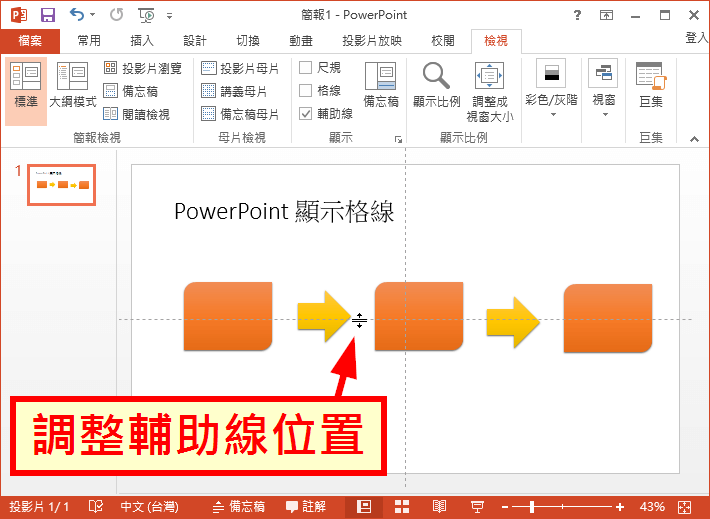Click zoom in plus button

point(620,507)
